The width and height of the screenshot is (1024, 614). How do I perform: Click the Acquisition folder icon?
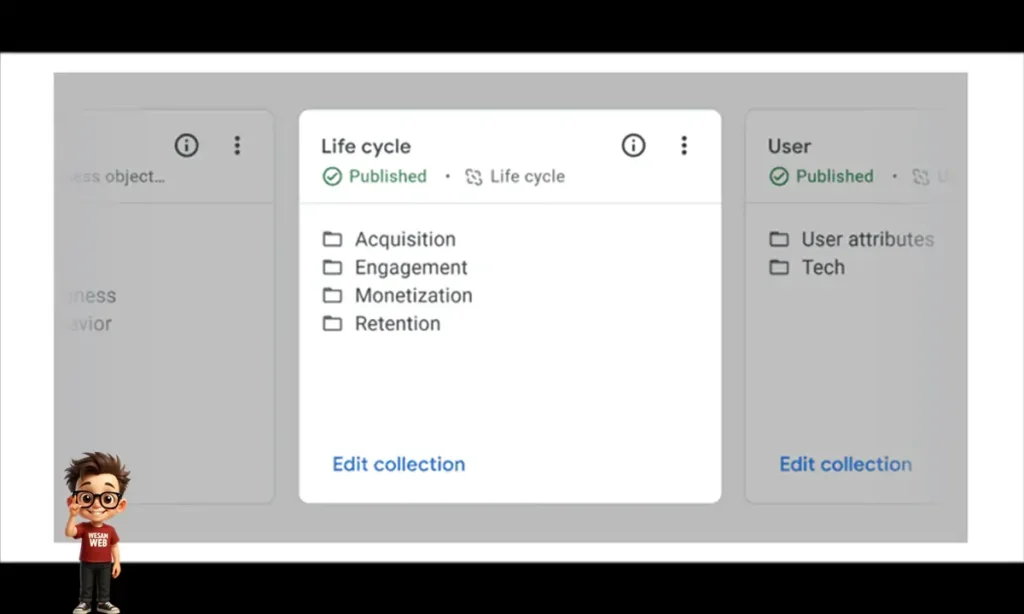tap(332, 240)
